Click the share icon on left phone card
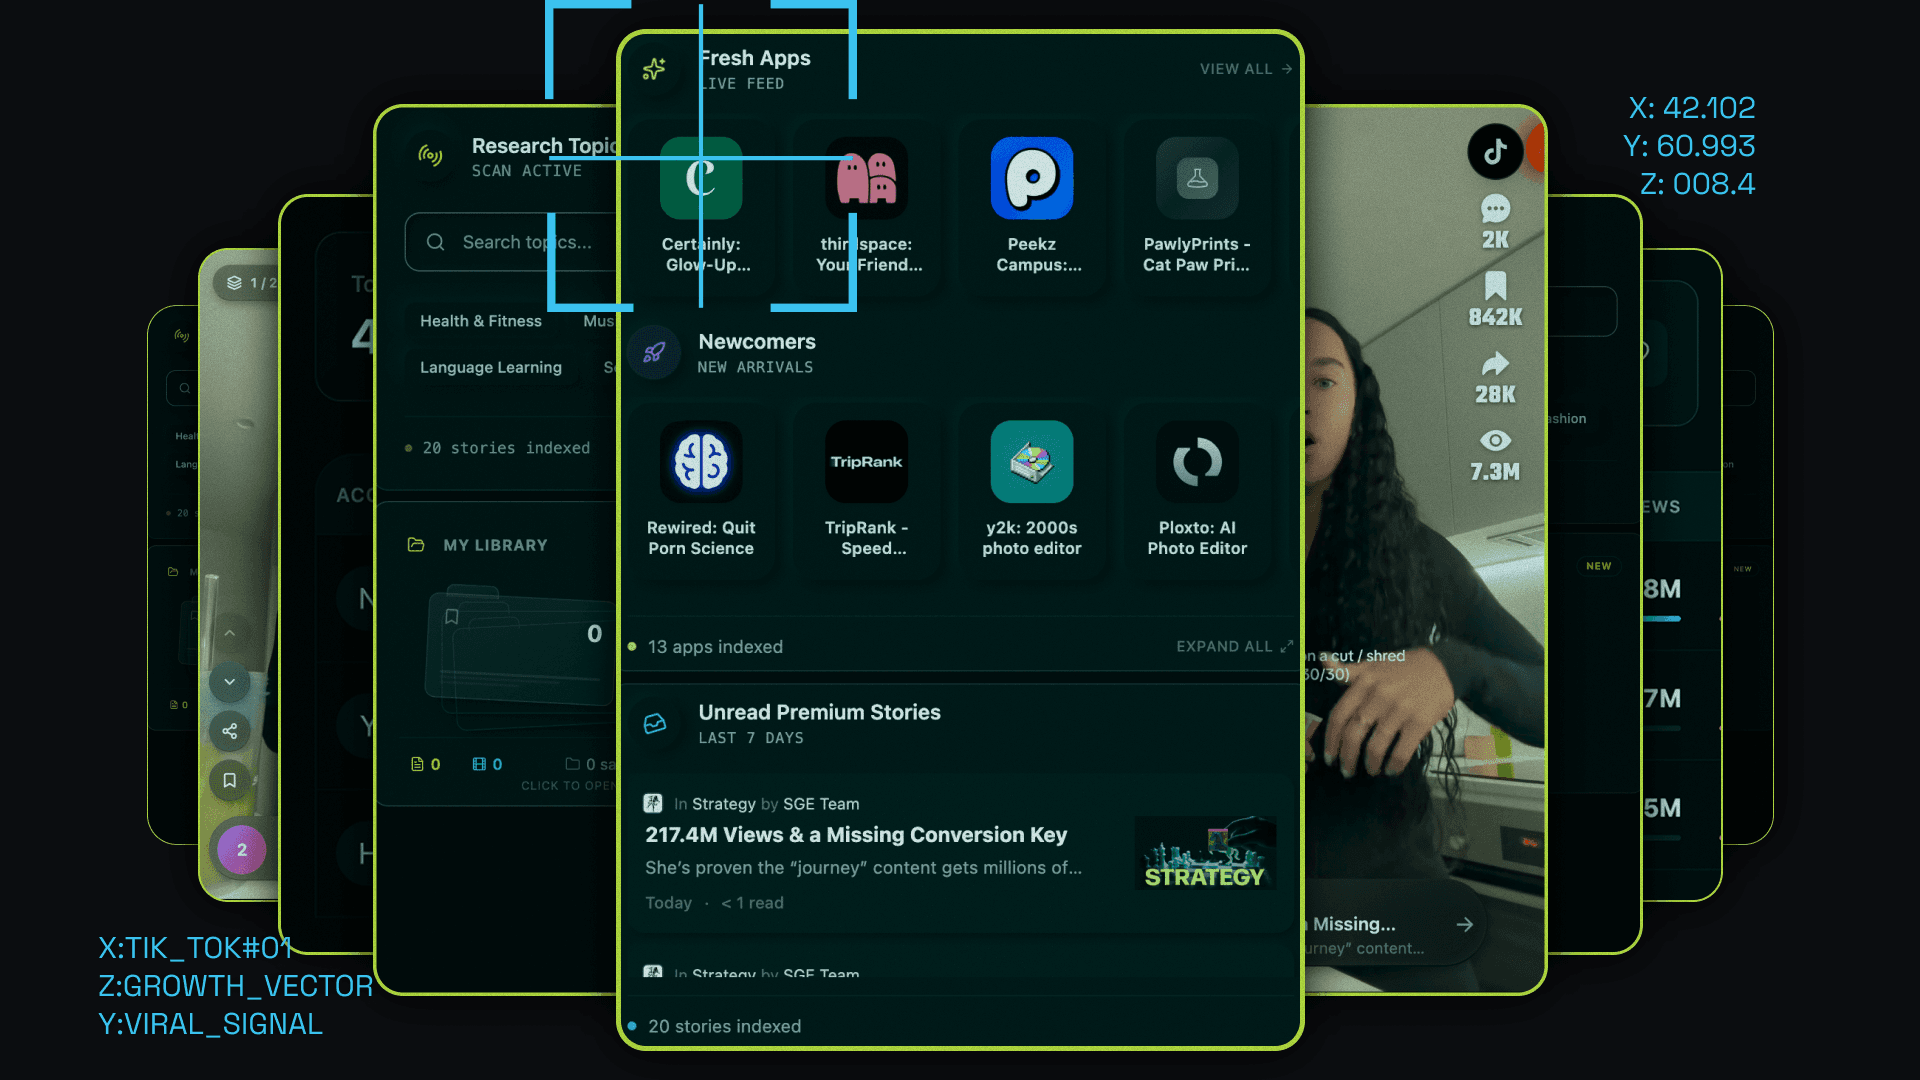Image resolution: width=1920 pixels, height=1080 pixels. click(x=229, y=731)
